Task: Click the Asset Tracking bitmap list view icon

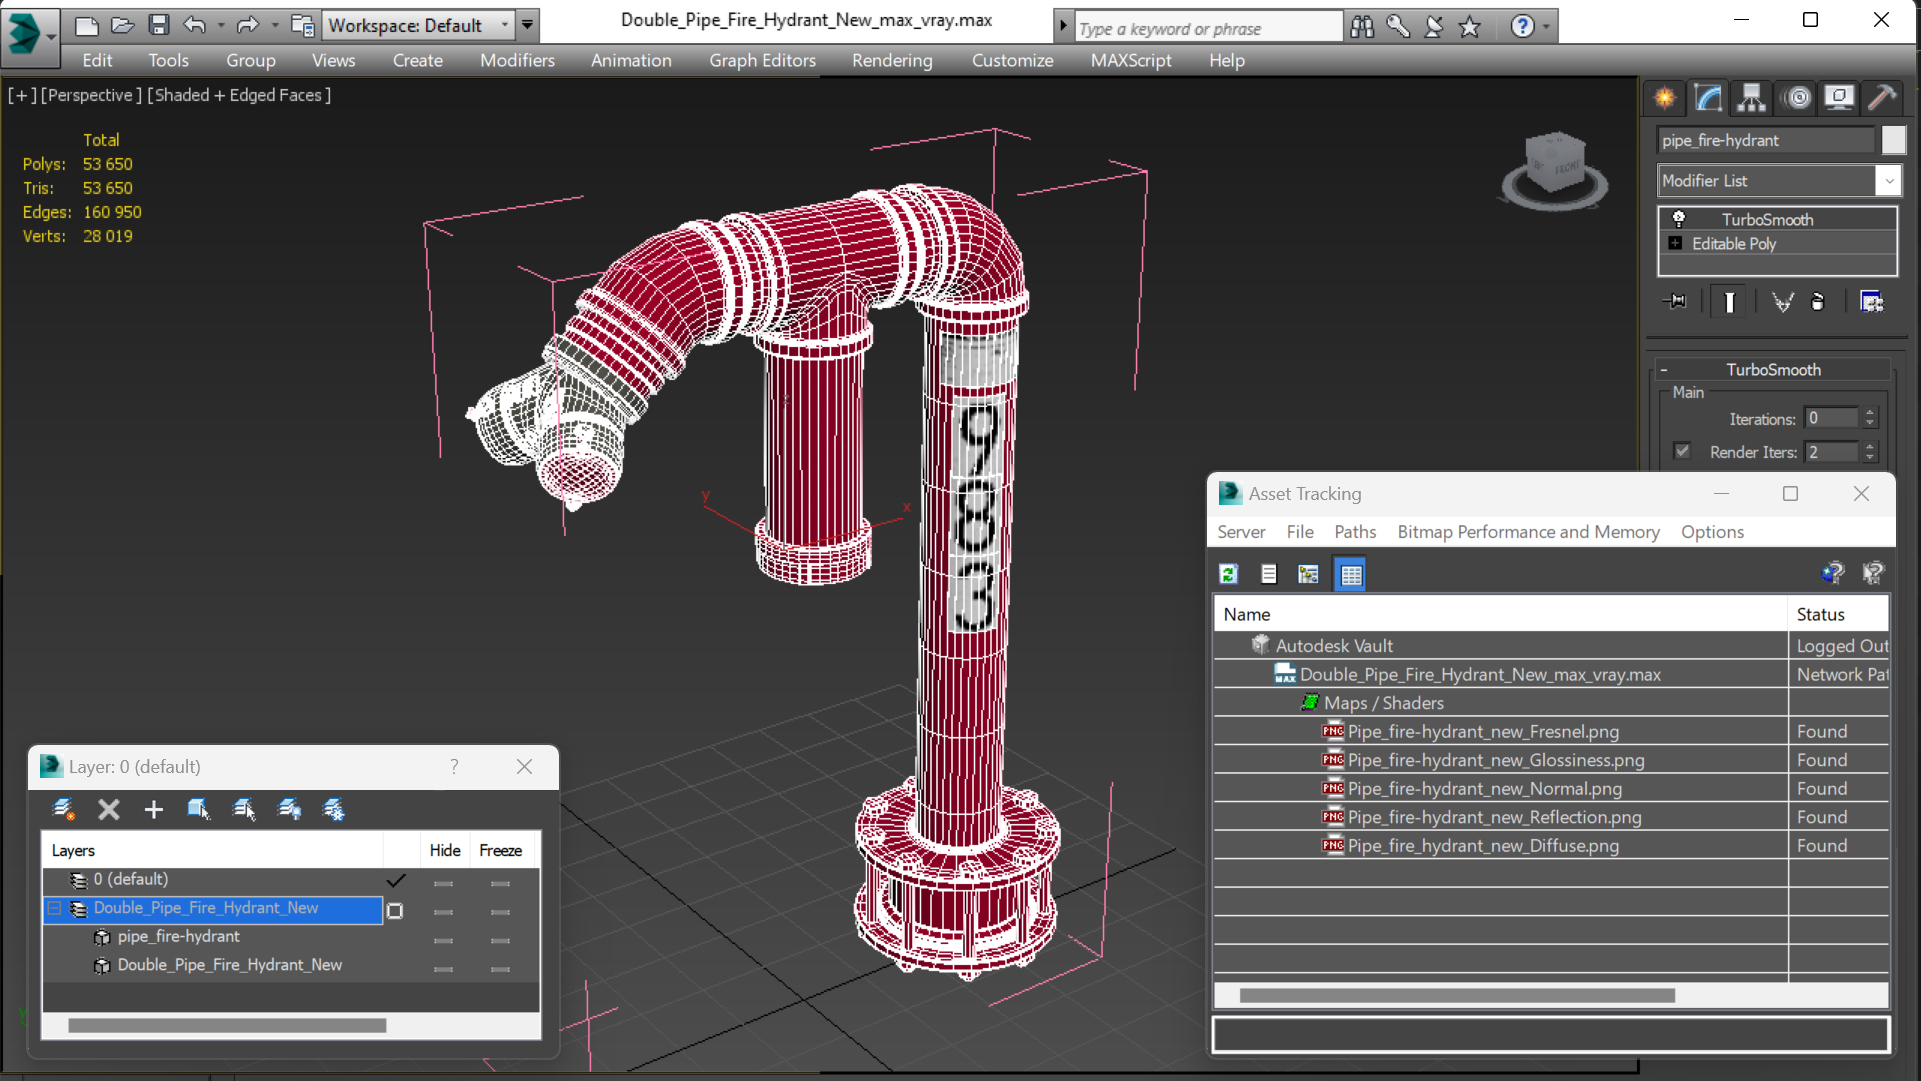Action: pyautogui.click(x=1351, y=574)
